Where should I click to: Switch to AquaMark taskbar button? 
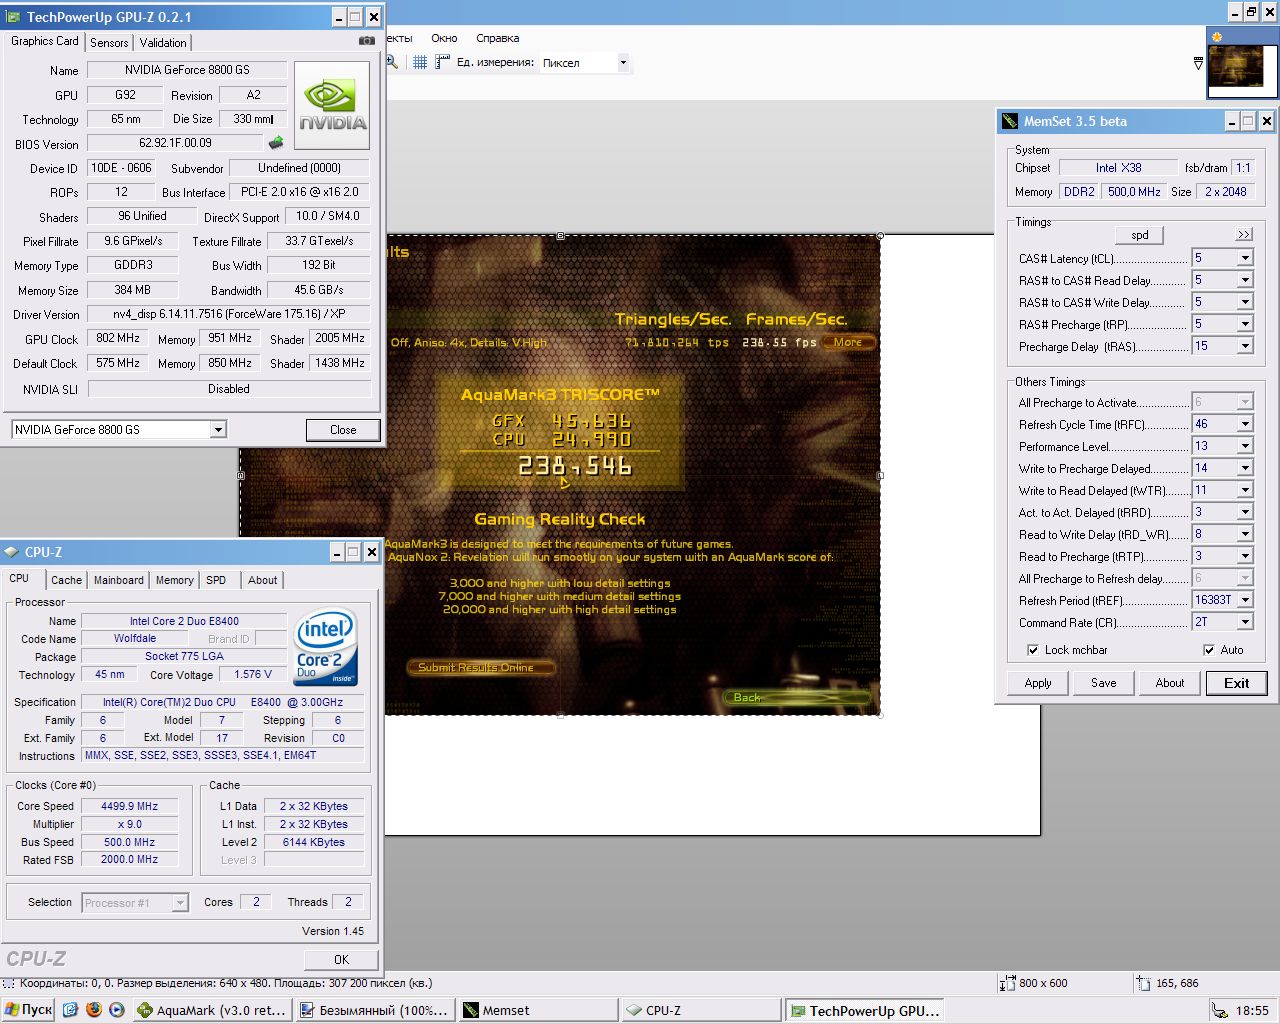[x=213, y=1010]
